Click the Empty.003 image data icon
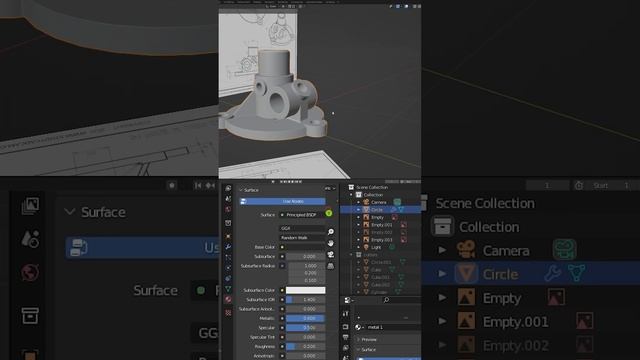The height and width of the screenshot is (360, 640). tap(403, 240)
